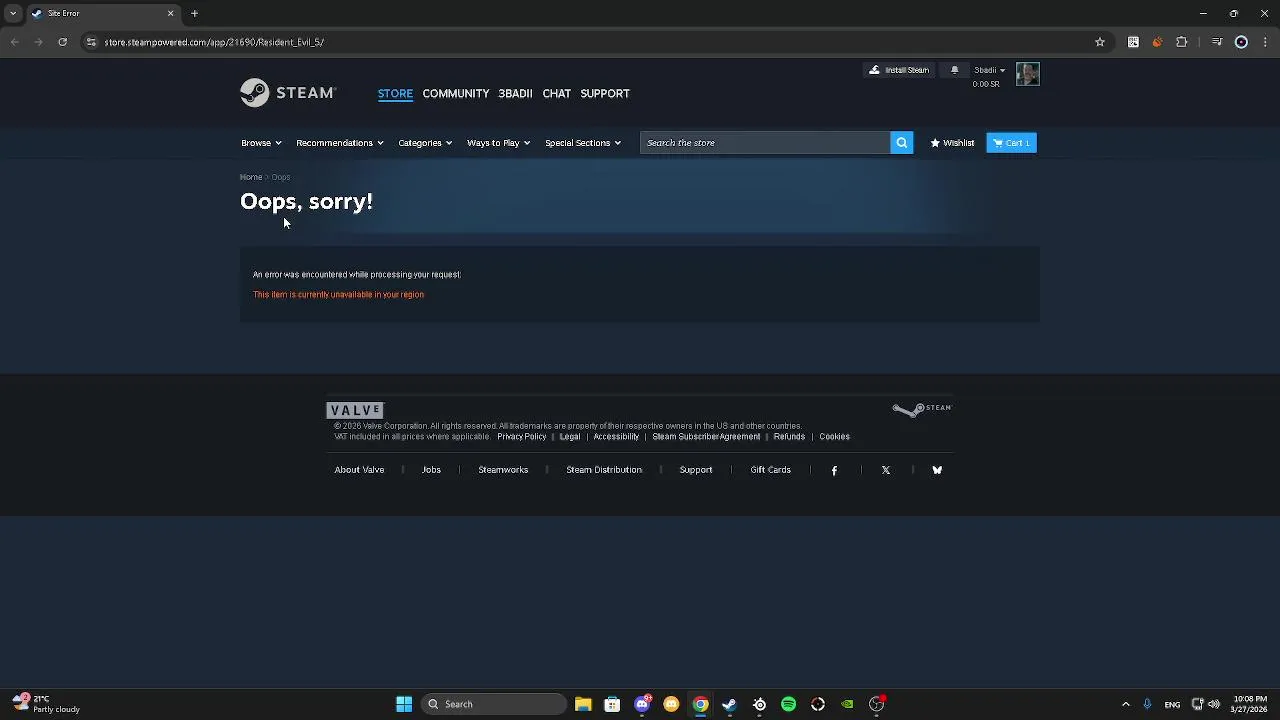Open the Cart button
The image size is (1280, 720).
pyautogui.click(x=1011, y=143)
